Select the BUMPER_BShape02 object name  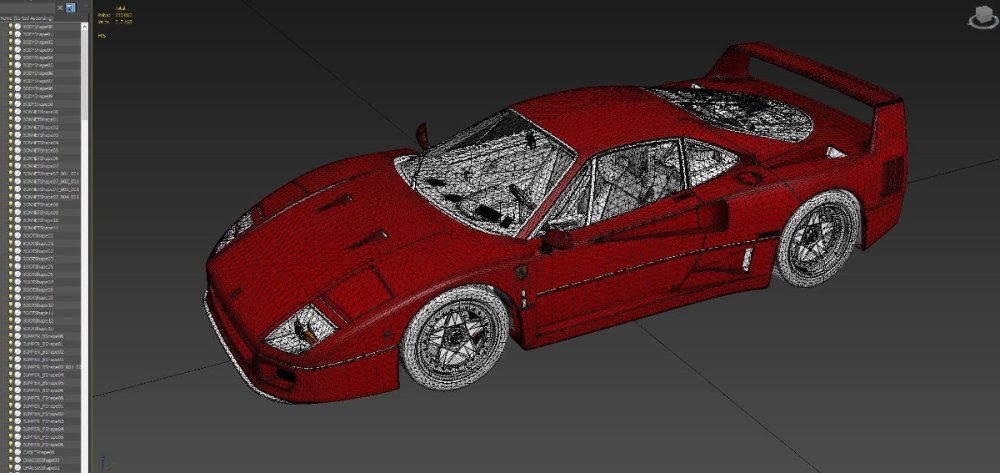(x=43, y=352)
